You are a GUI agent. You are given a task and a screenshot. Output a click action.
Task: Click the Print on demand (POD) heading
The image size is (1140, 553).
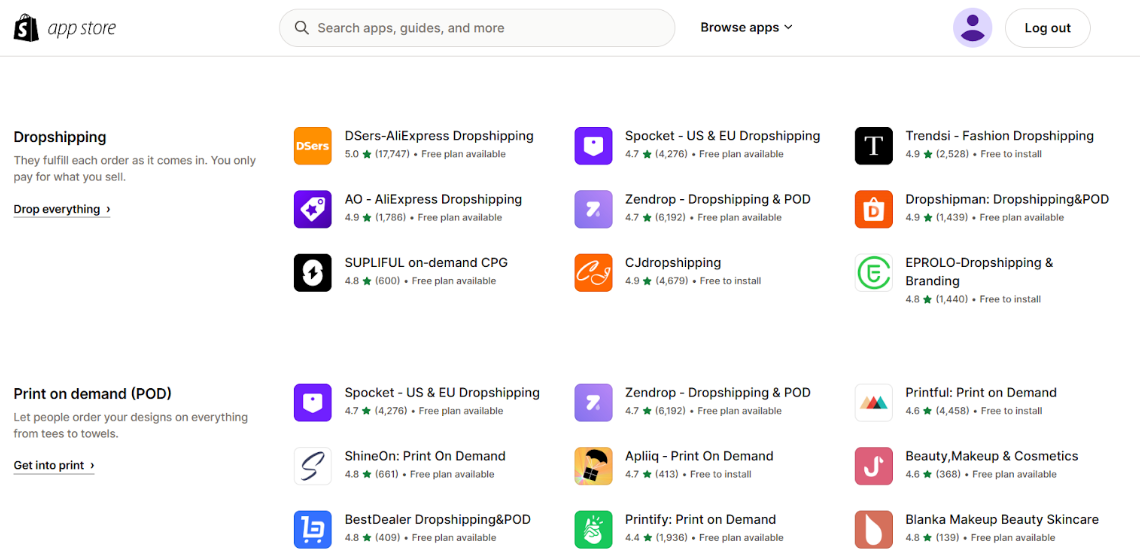92,394
